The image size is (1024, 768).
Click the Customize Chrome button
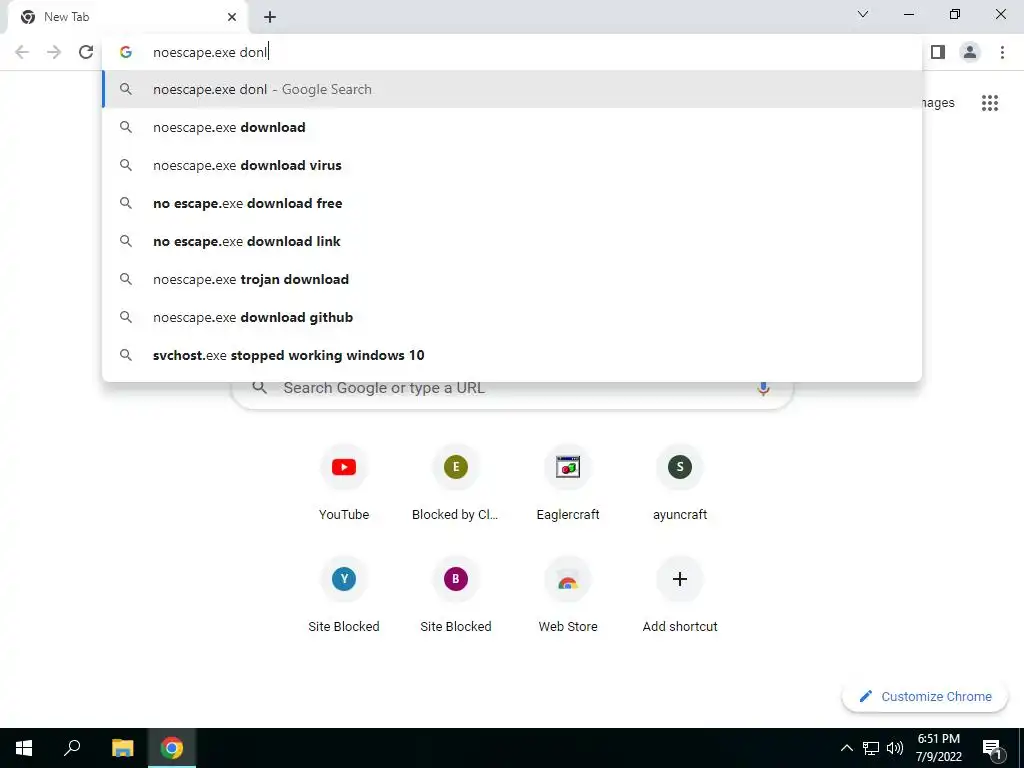coord(925,697)
